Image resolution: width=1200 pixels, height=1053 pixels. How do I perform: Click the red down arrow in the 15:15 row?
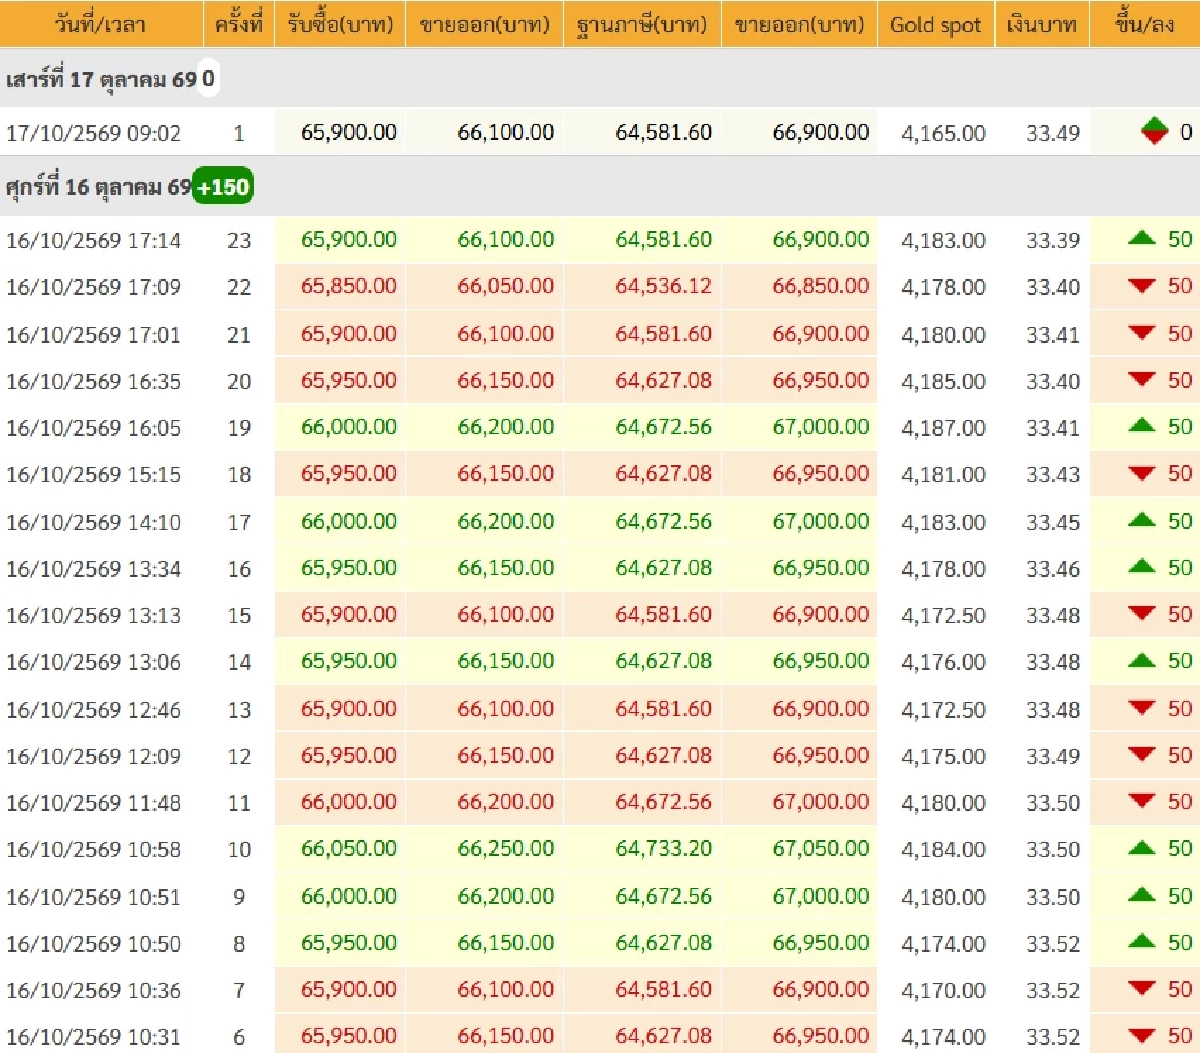click(1141, 473)
